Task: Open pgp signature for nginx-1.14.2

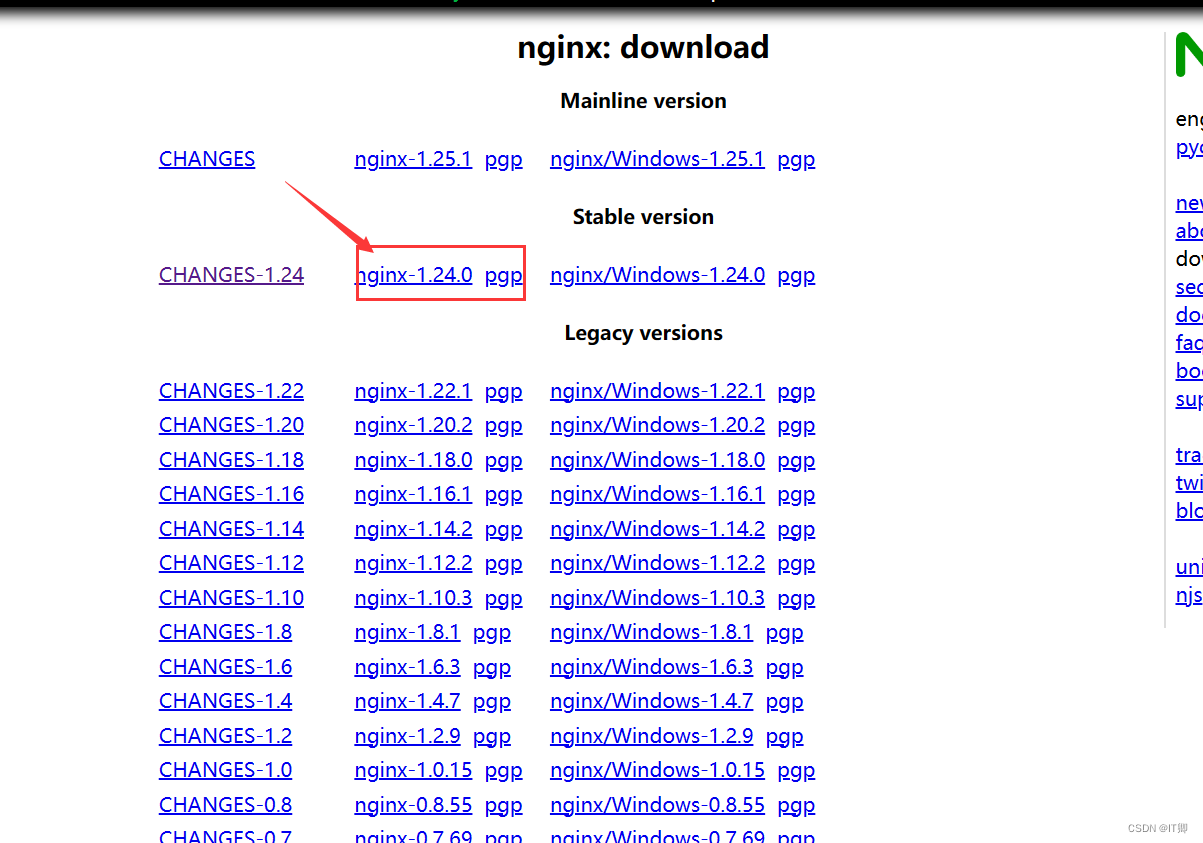Action: [x=504, y=529]
